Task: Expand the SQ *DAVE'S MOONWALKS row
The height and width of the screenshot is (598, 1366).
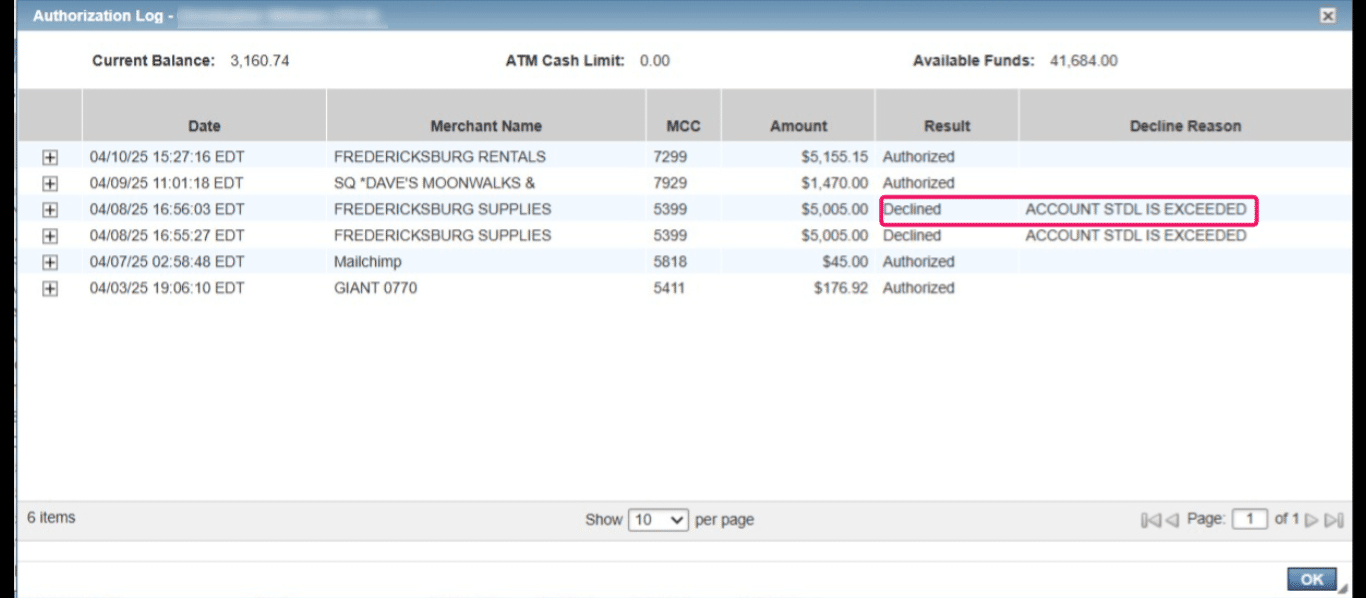Action: point(51,183)
